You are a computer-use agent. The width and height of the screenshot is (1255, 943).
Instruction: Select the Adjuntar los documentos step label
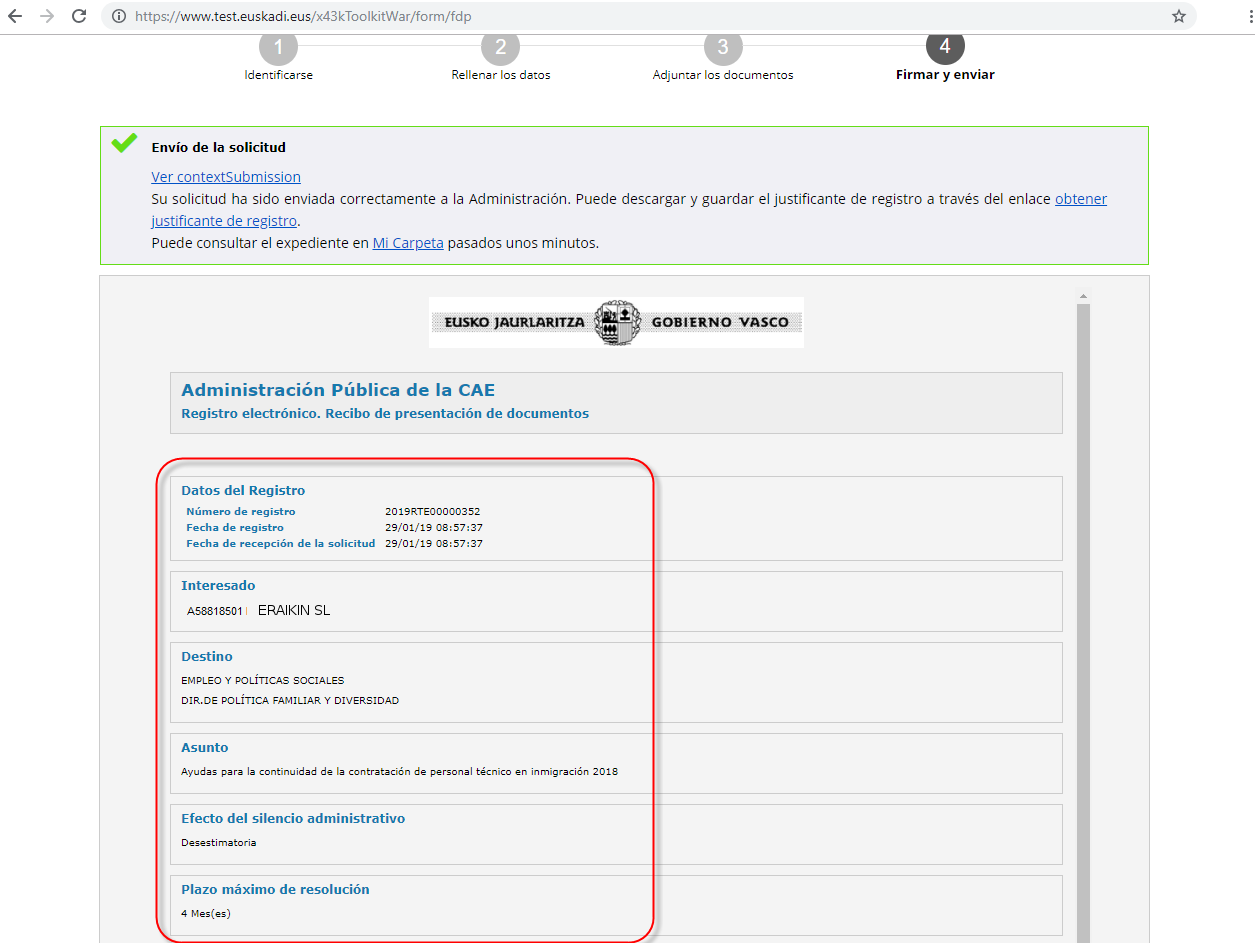coord(723,75)
